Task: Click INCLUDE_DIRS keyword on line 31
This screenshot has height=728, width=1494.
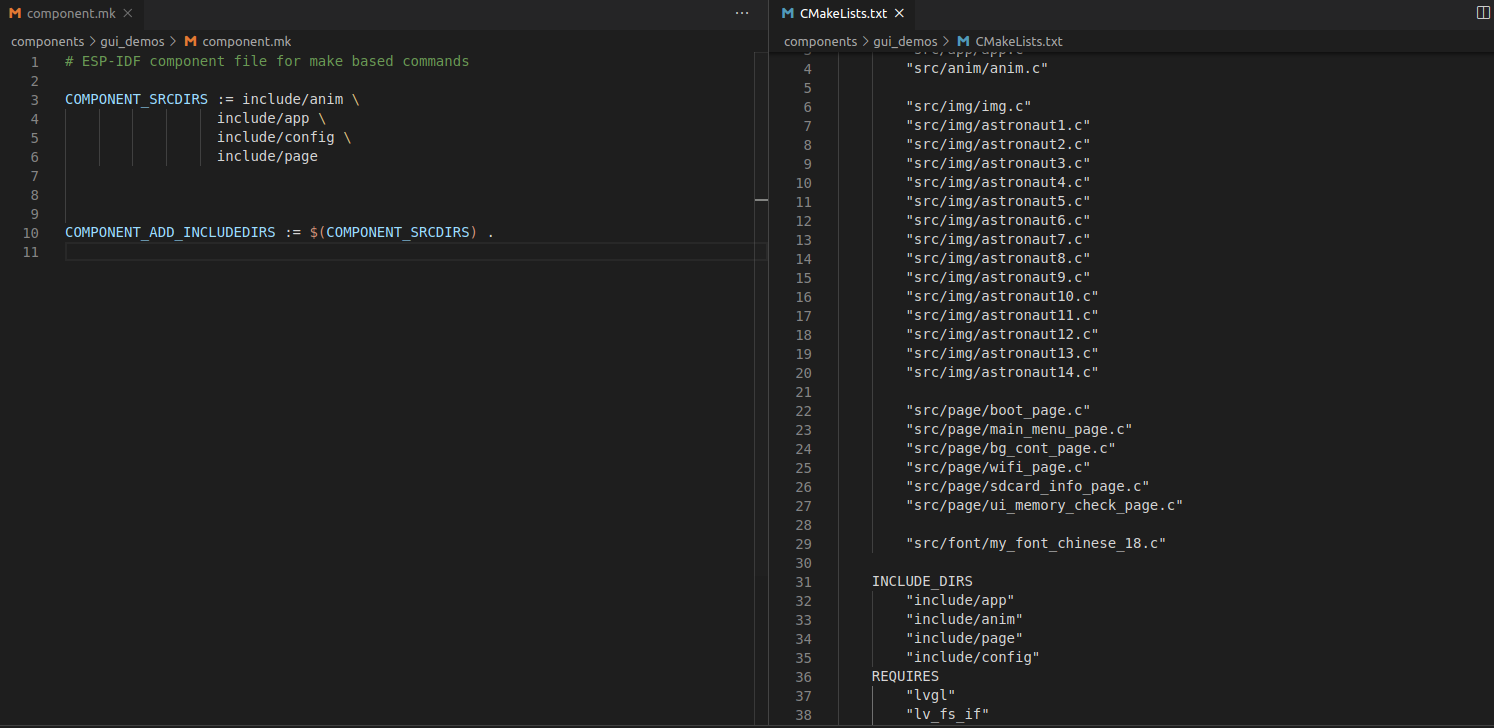Action: [922, 582]
